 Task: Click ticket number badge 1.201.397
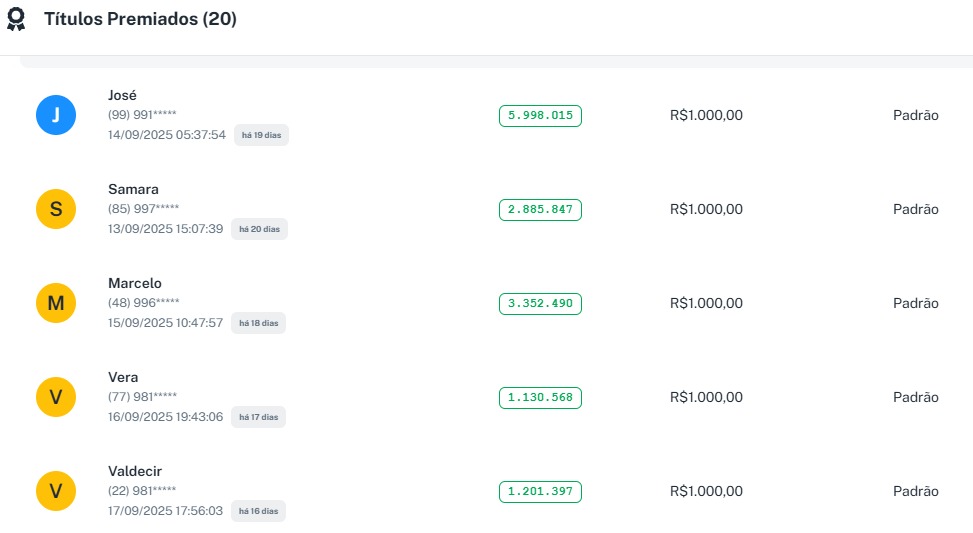click(x=540, y=492)
